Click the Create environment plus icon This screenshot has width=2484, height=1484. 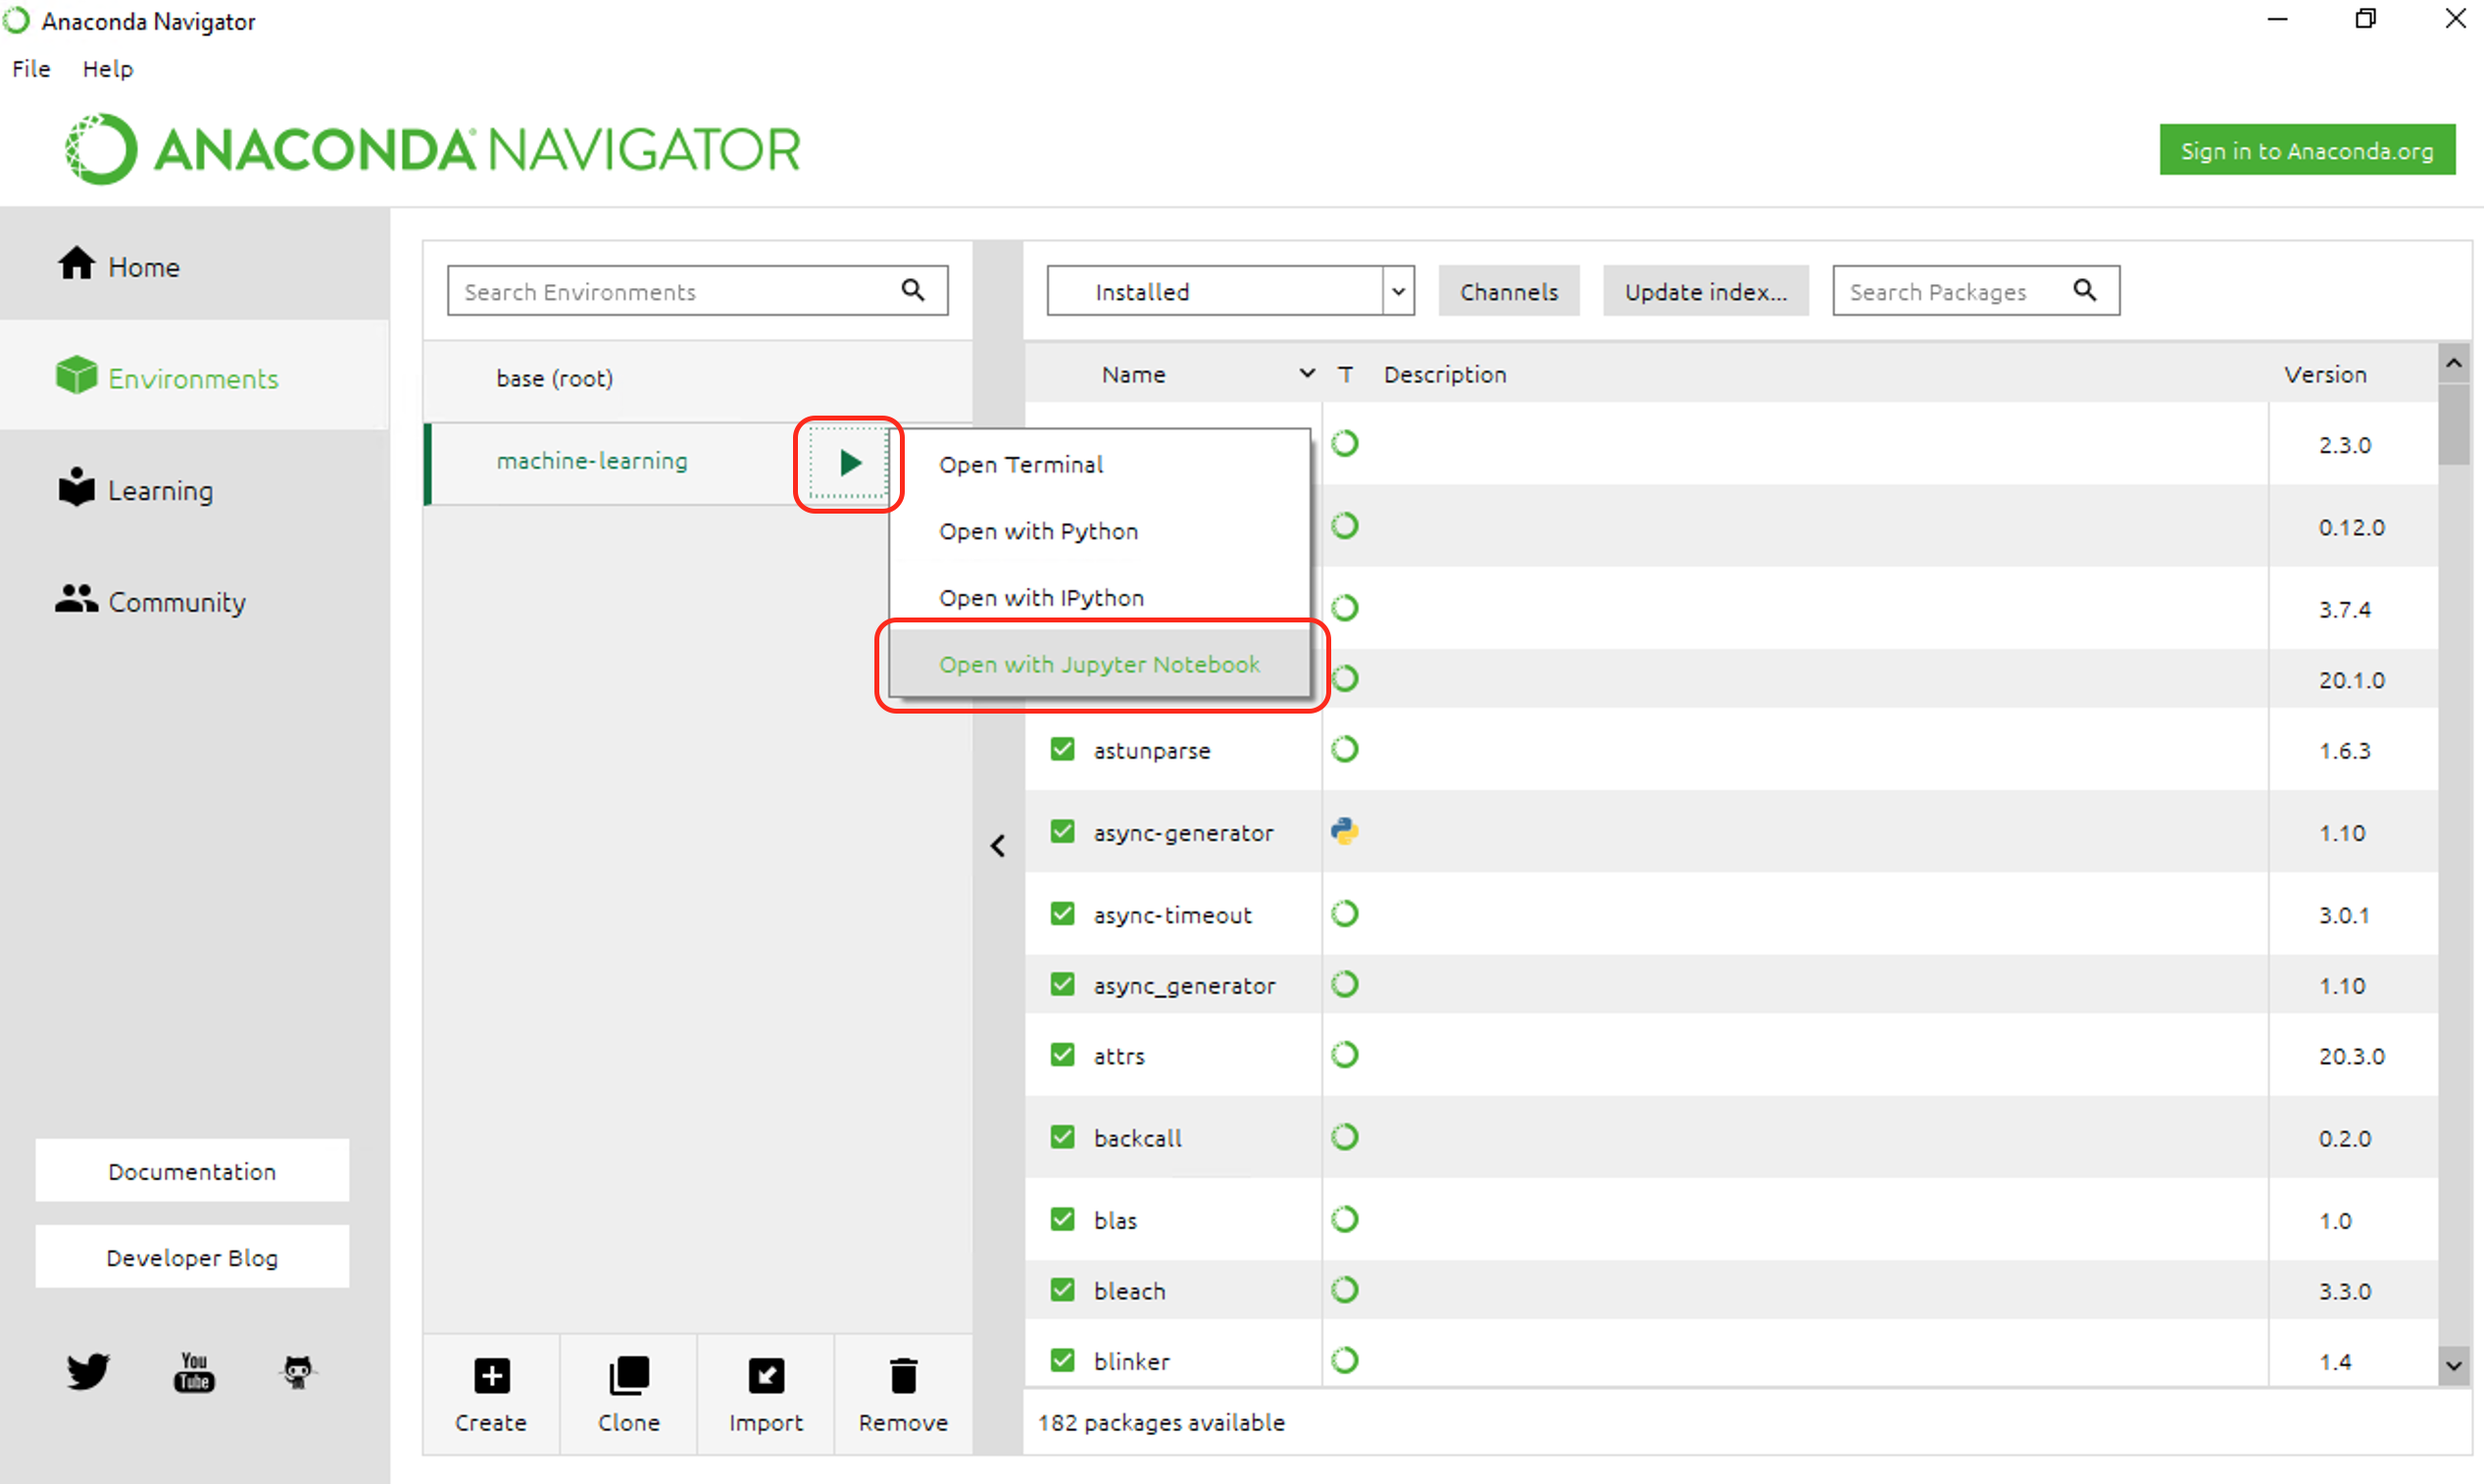click(x=491, y=1377)
